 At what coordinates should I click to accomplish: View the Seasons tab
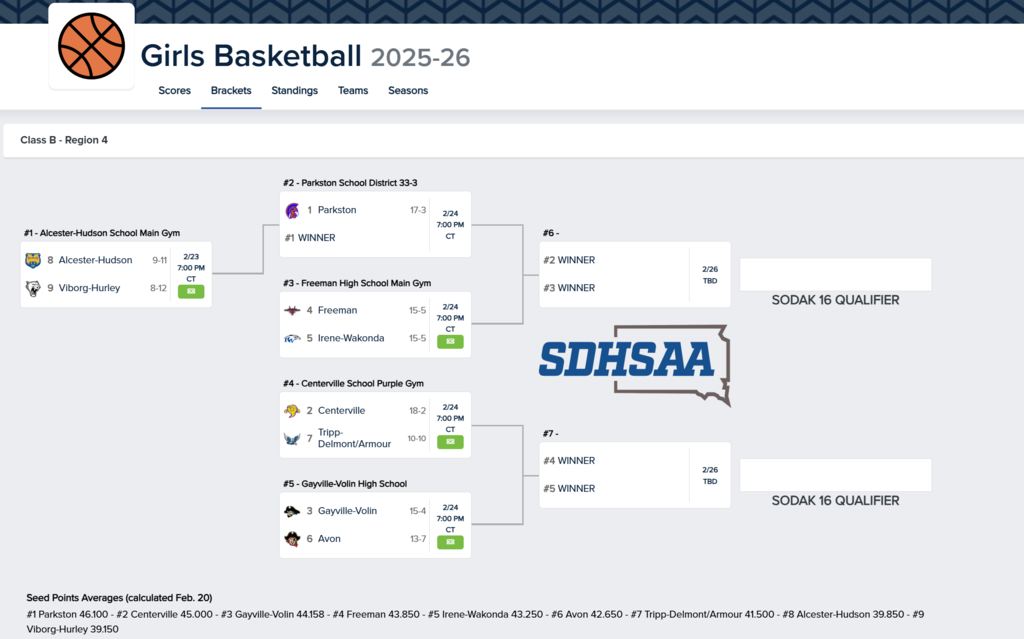click(407, 90)
